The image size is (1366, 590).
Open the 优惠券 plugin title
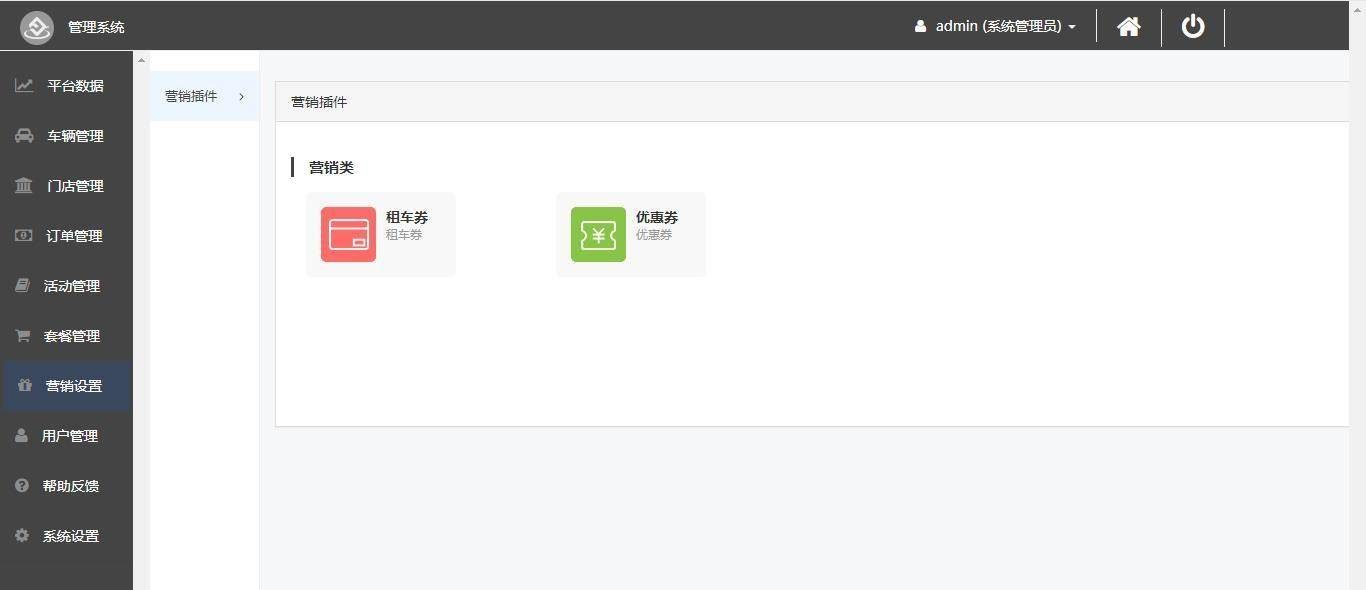(x=657, y=217)
